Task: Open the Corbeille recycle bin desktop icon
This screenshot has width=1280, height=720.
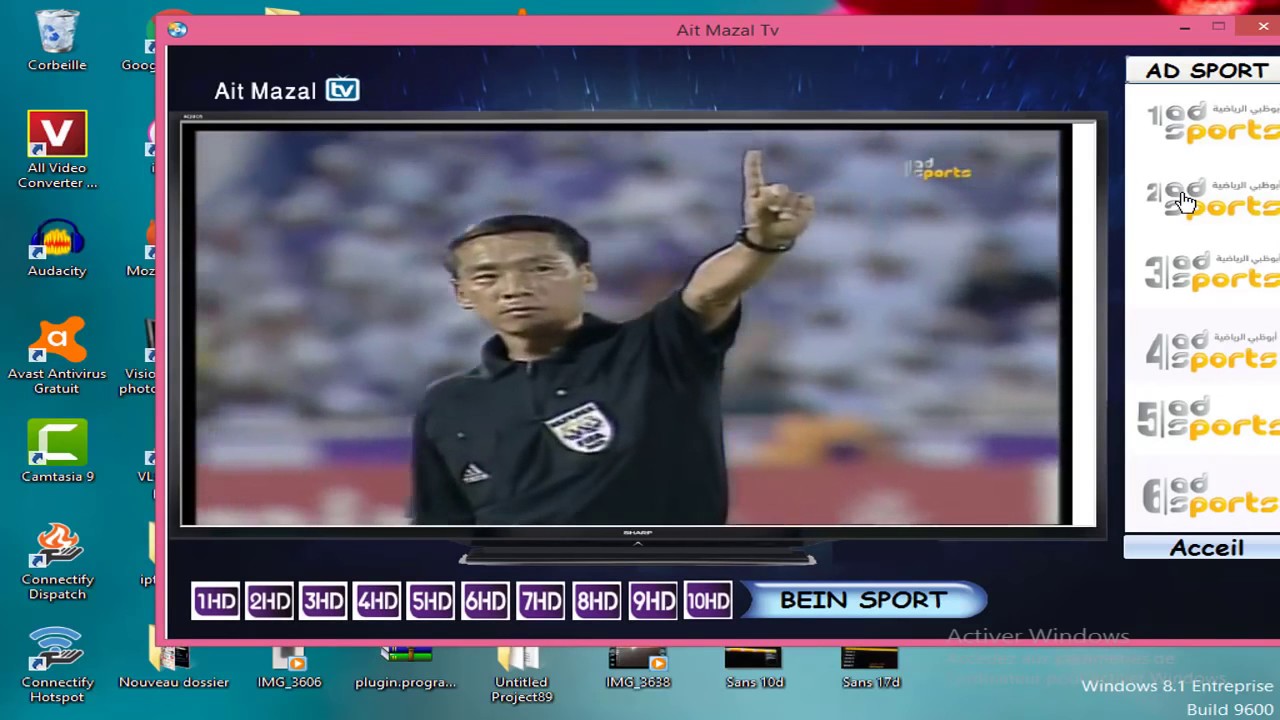Action: coord(57,41)
